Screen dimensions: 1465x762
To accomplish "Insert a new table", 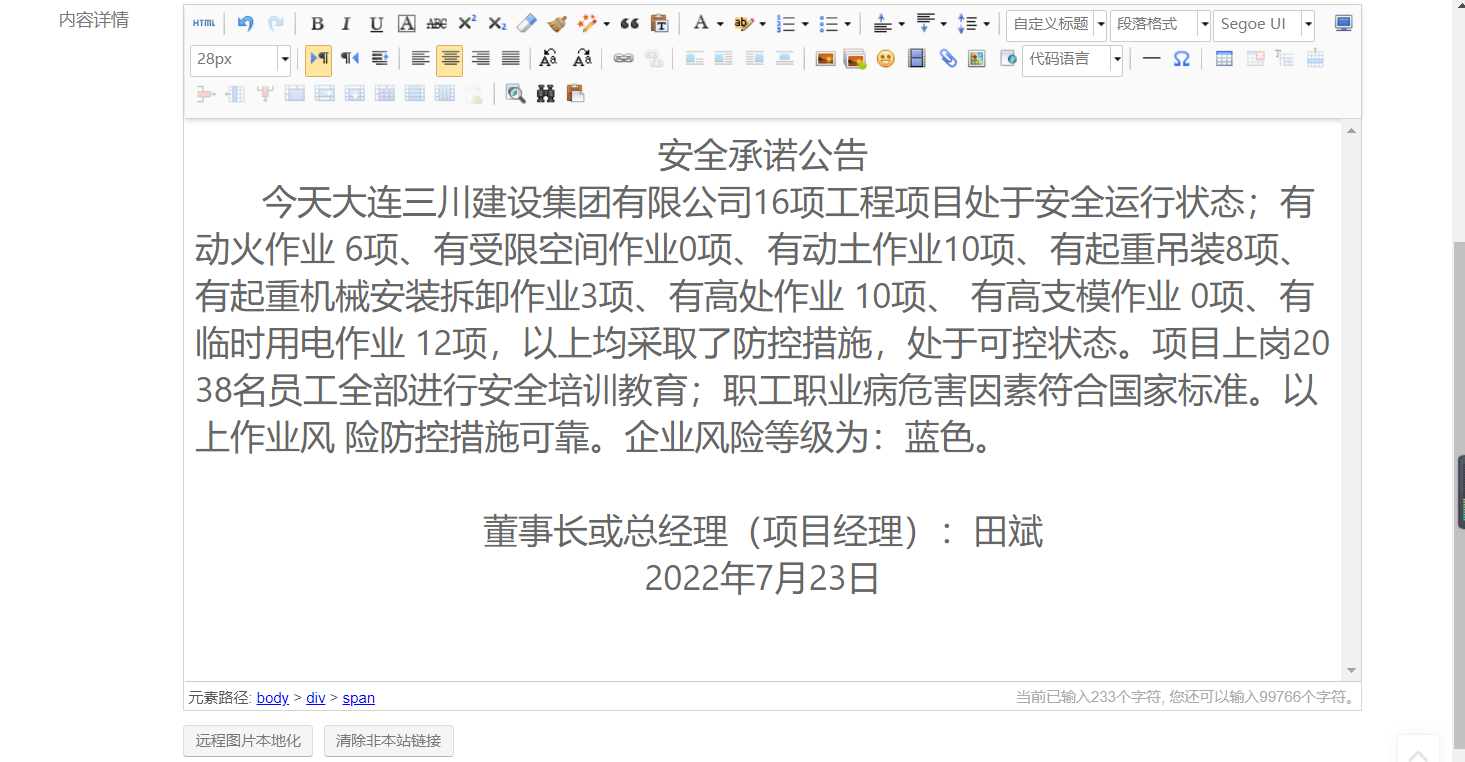I will click(1224, 59).
